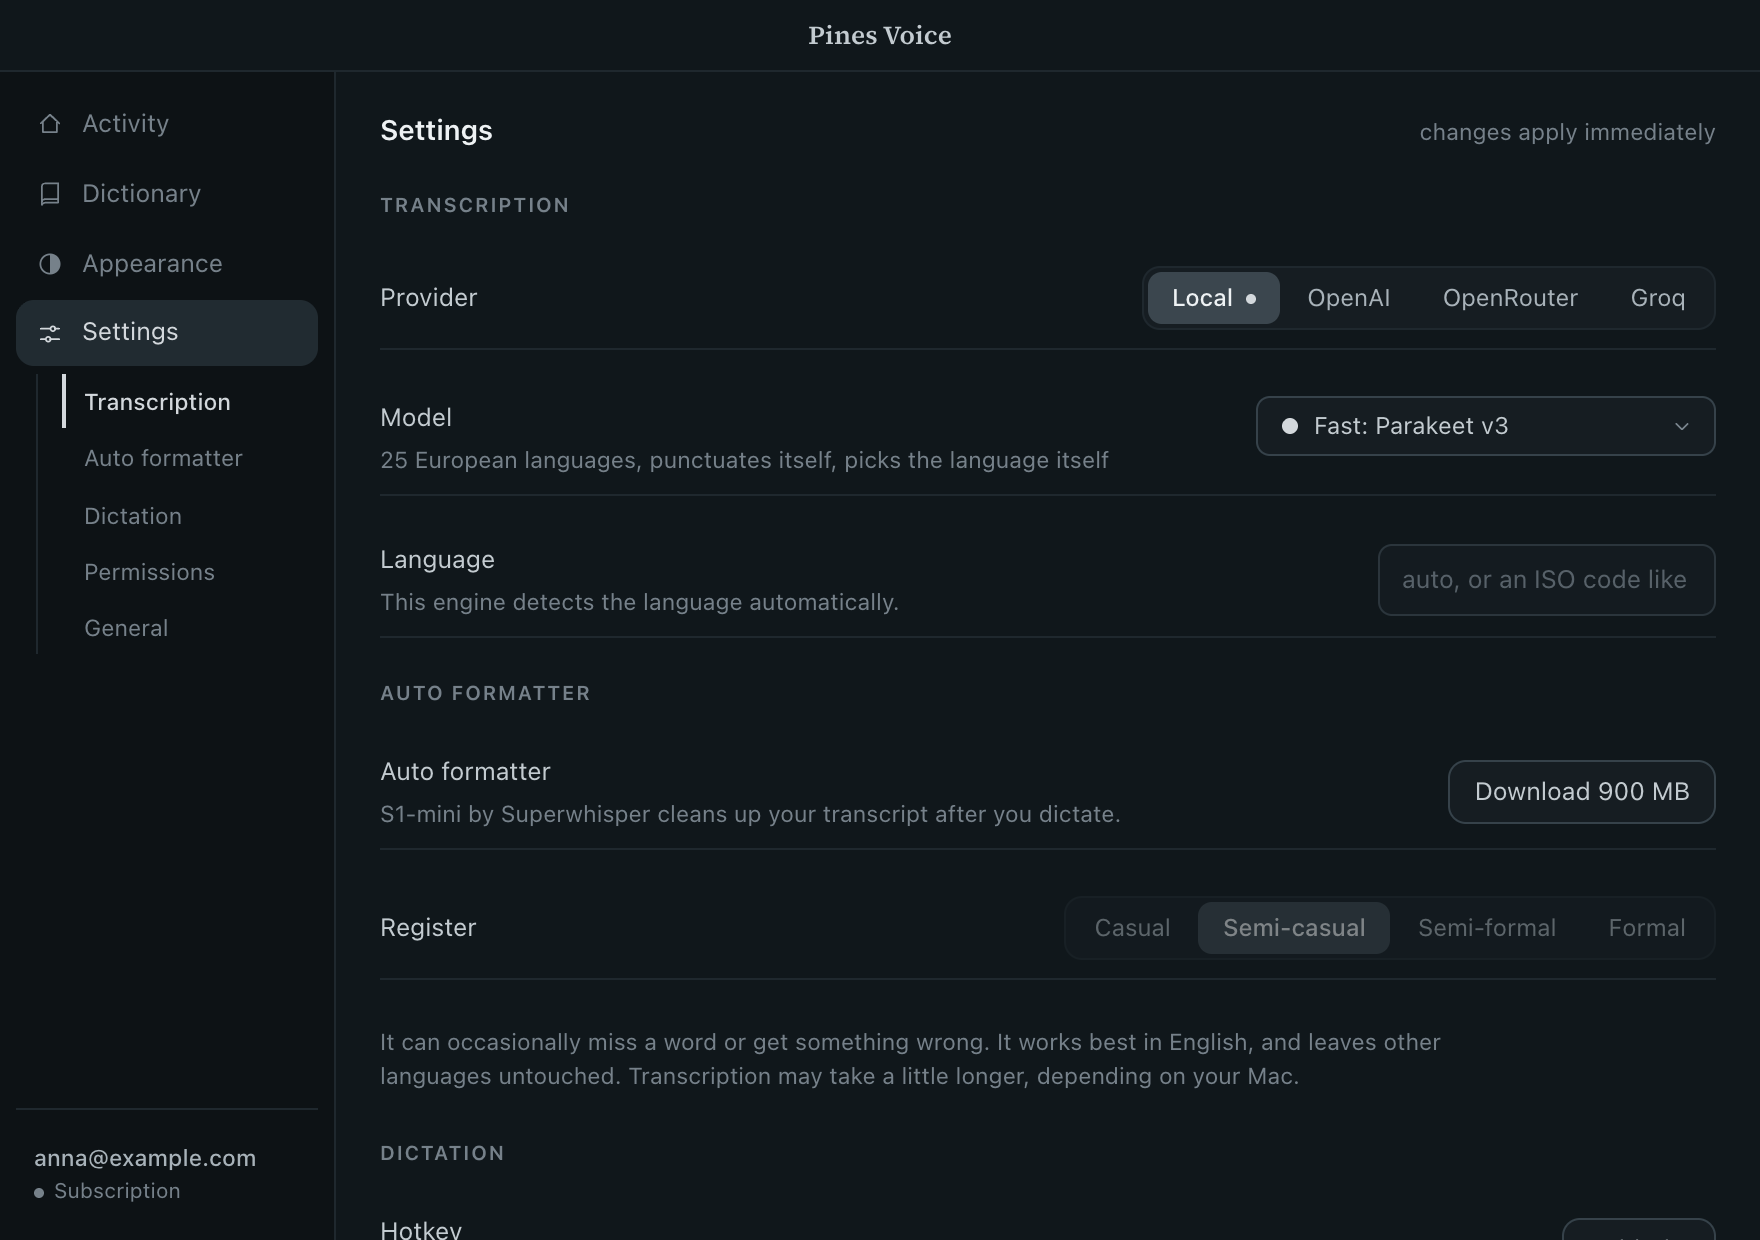The width and height of the screenshot is (1760, 1240).
Task: Click the Settings page heading
Action: point(436,131)
